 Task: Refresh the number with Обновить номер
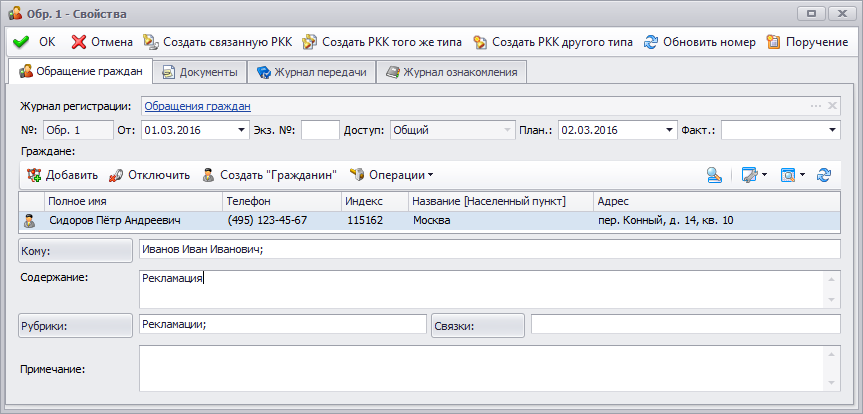(x=699, y=42)
